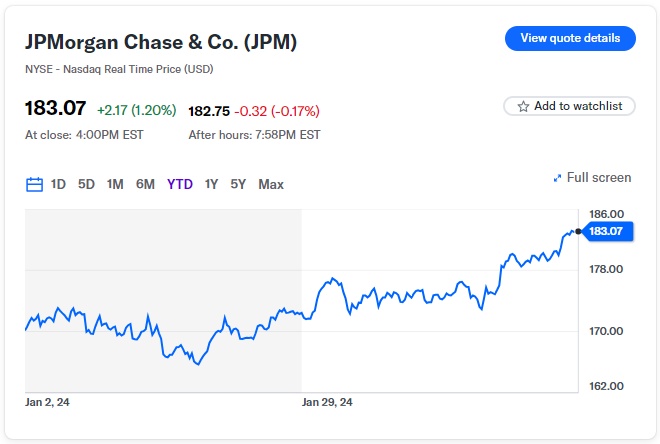Viewport: 660px width, 444px height.
Task: Click the 186.00 price axis label
Action: [x=607, y=214]
